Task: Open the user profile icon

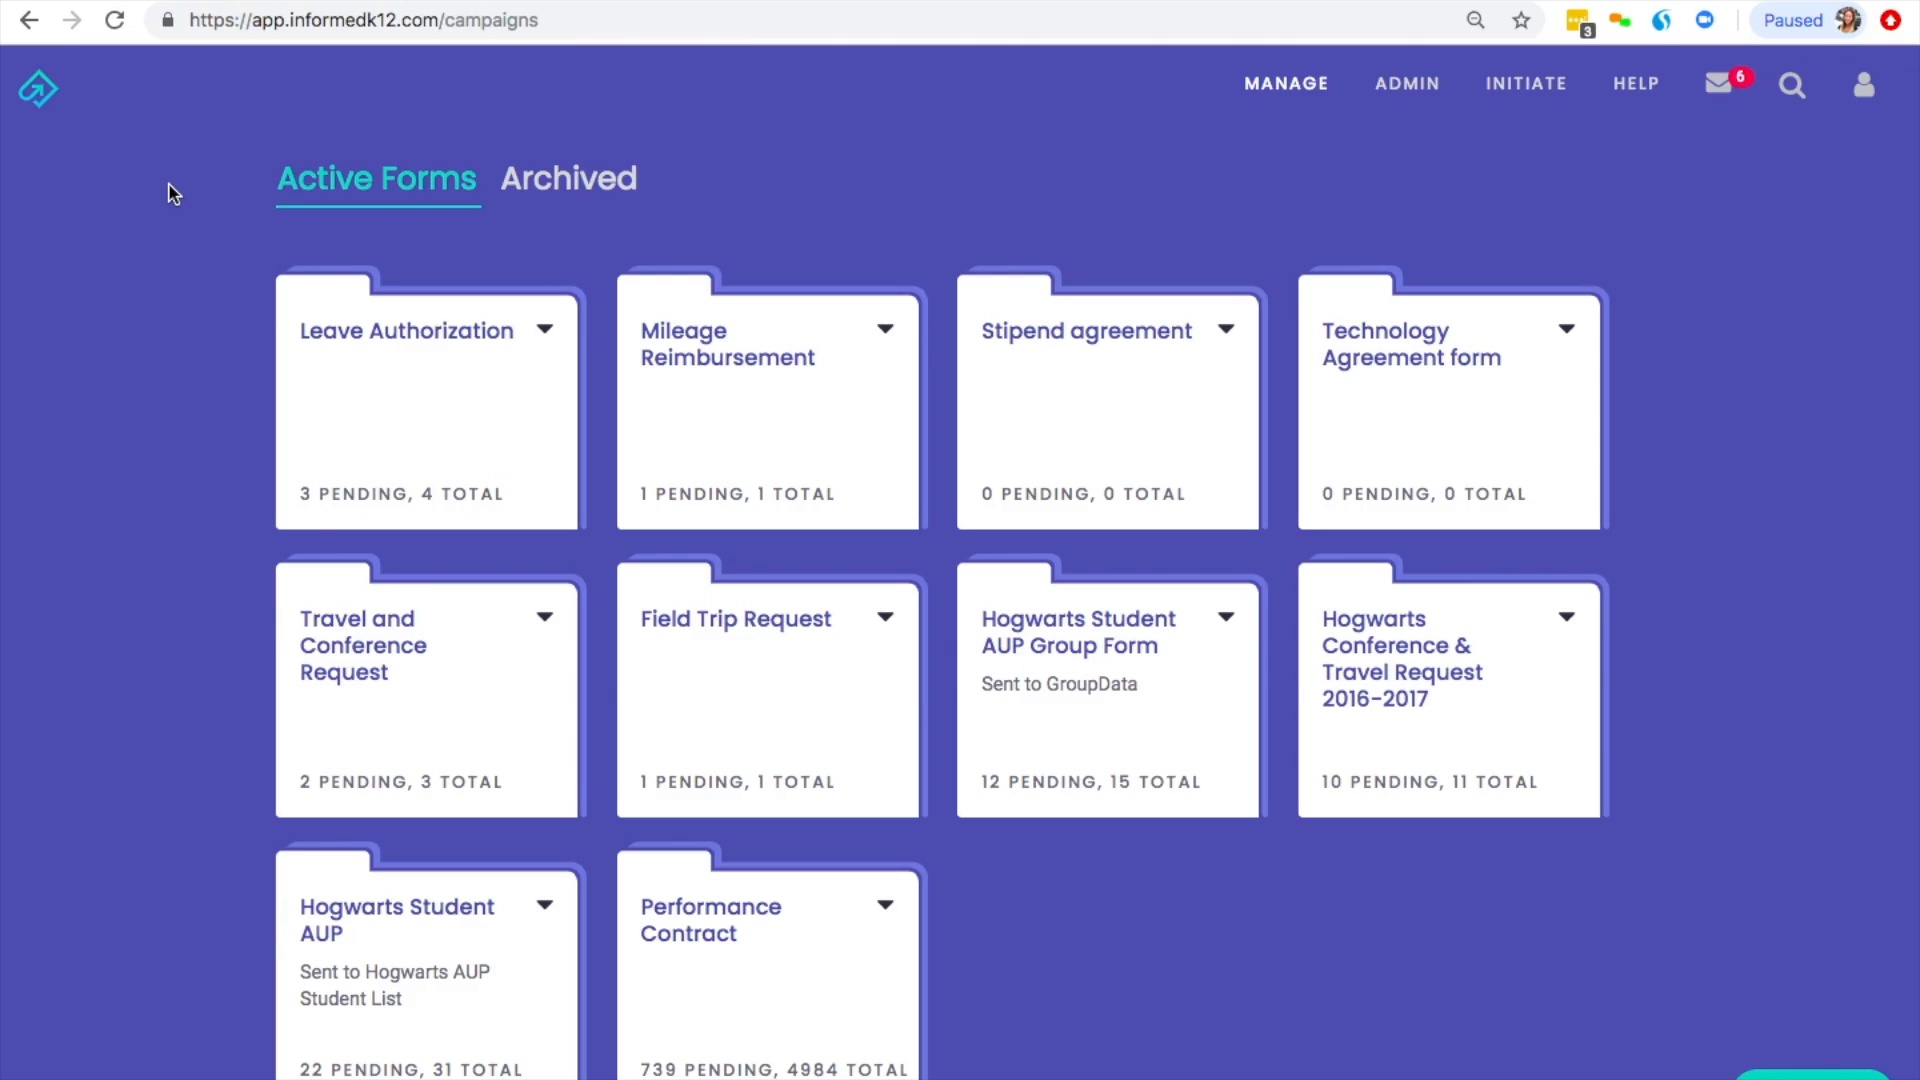Action: [x=1863, y=85]
